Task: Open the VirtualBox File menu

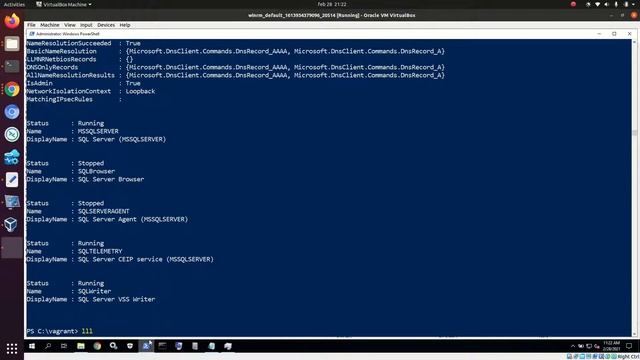Action: pyautogui.click(x=31, y=25)
